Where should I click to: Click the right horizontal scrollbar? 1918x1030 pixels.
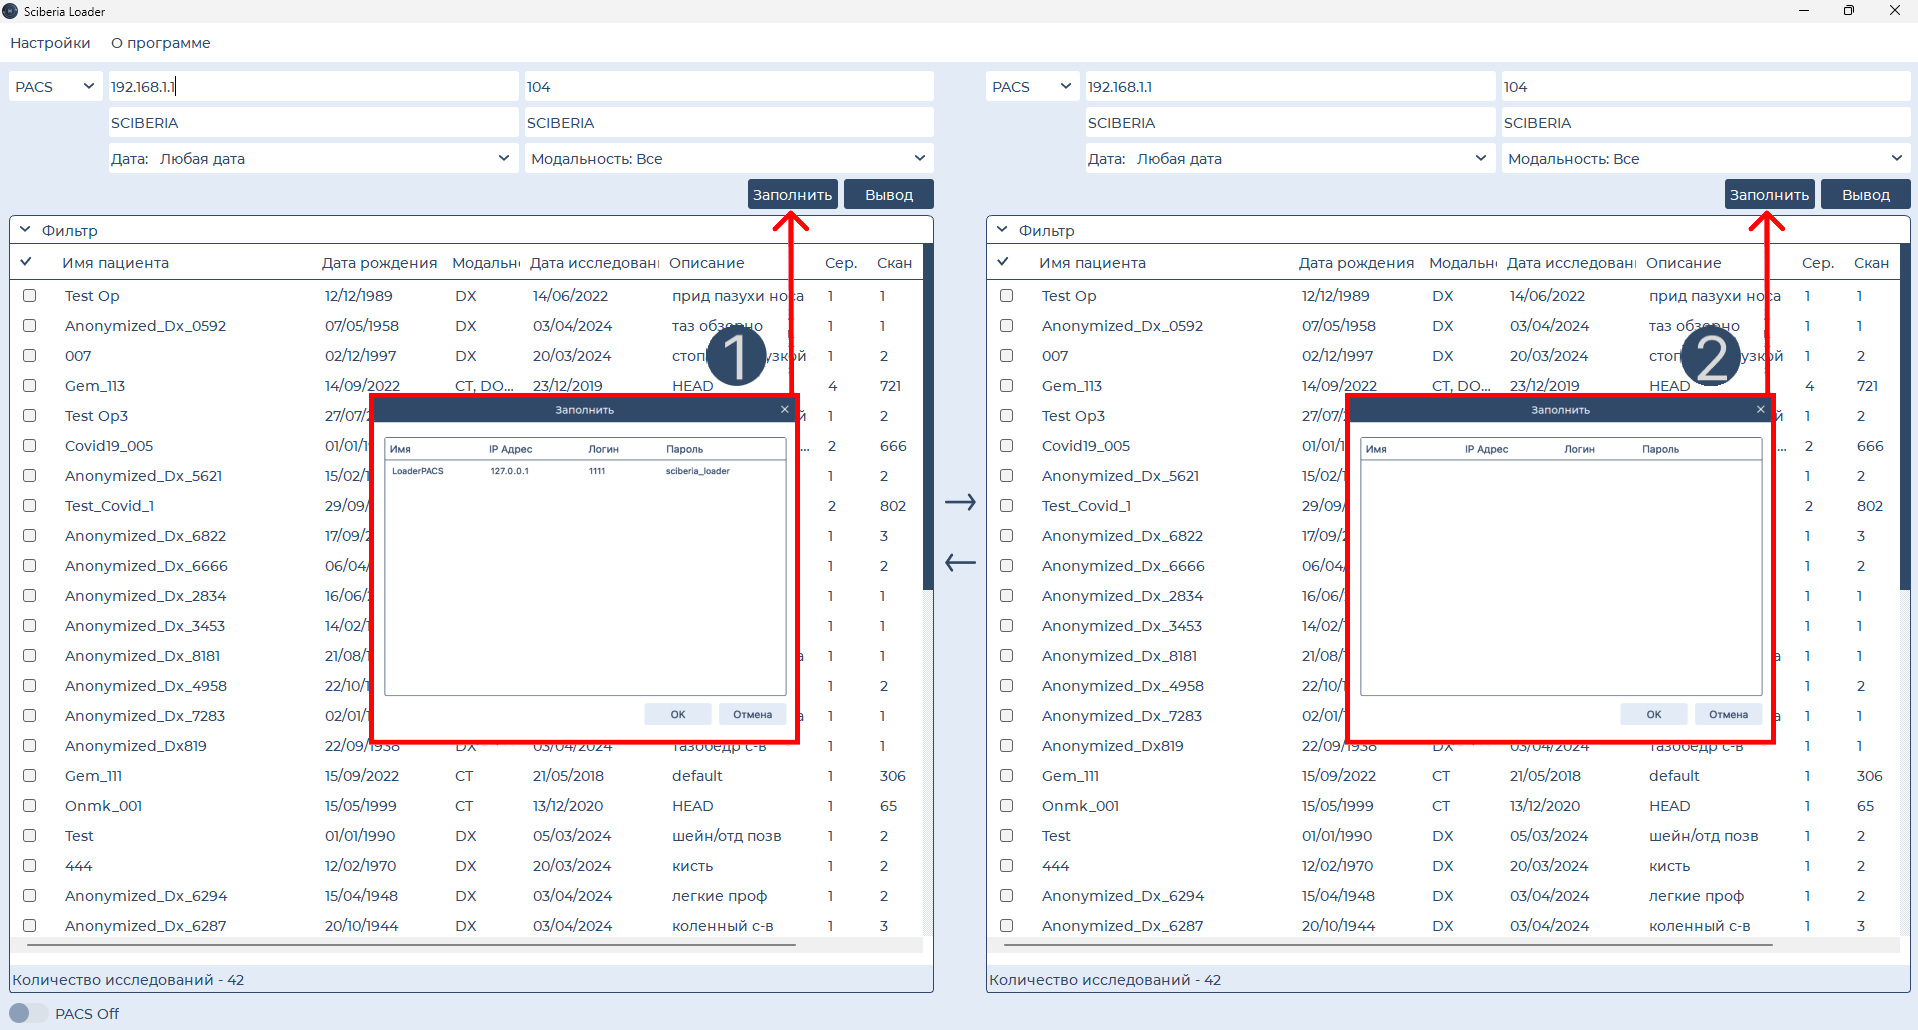[x=1388, y=944]
